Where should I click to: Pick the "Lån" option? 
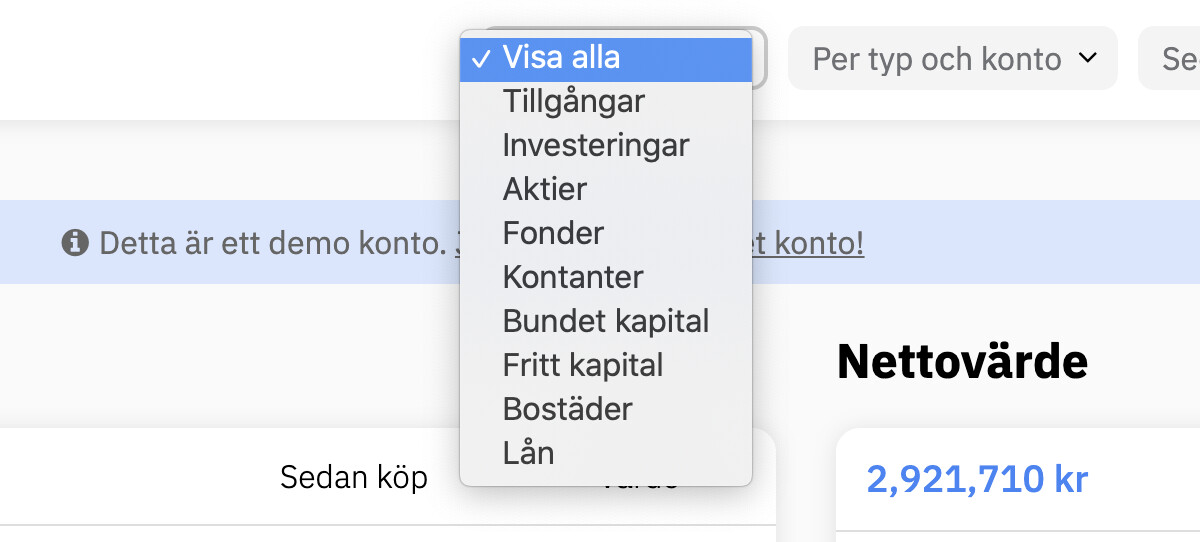(x=528, y=453)
